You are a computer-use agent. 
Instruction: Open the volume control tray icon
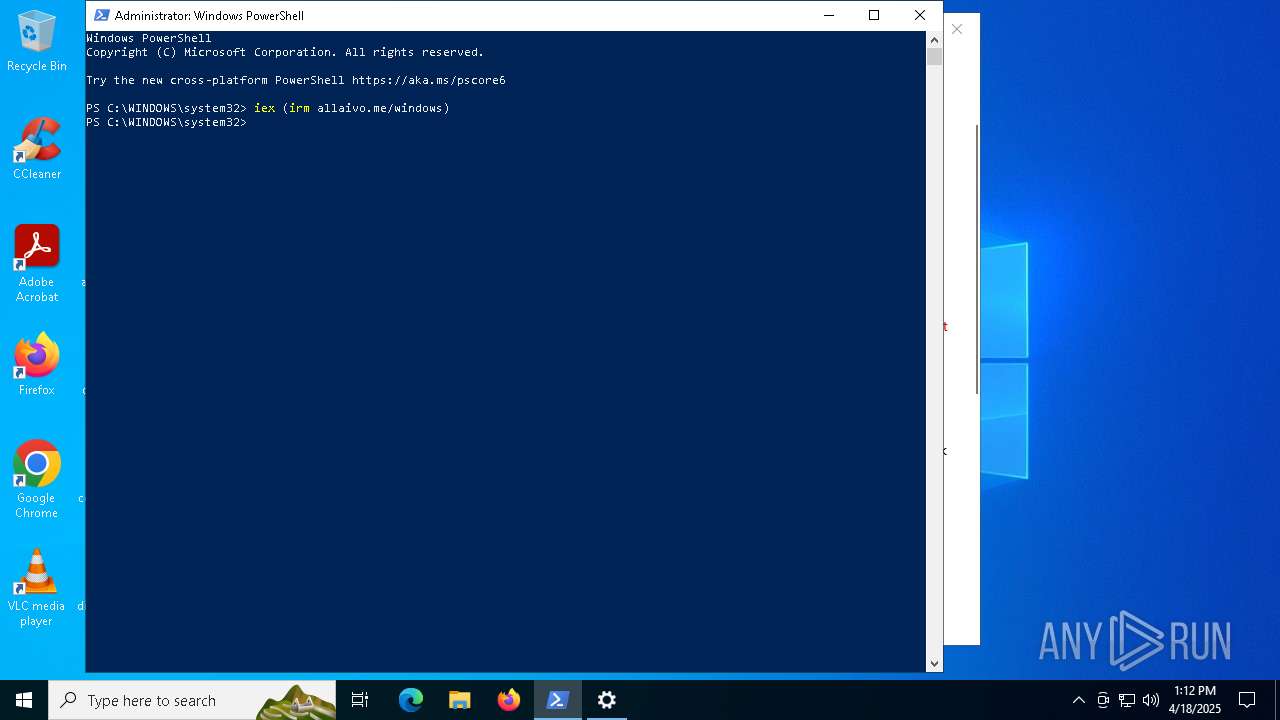coord(1151,700)
